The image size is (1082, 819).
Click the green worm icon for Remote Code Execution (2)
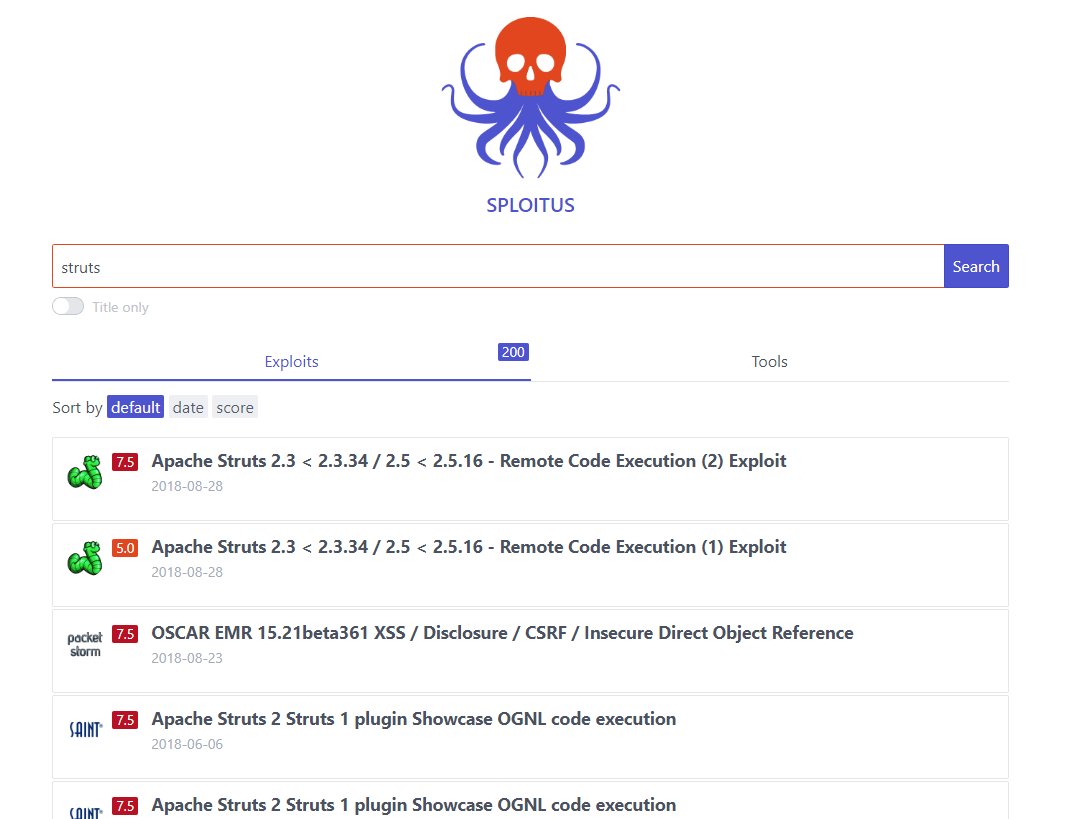click(x=85, y=472)
